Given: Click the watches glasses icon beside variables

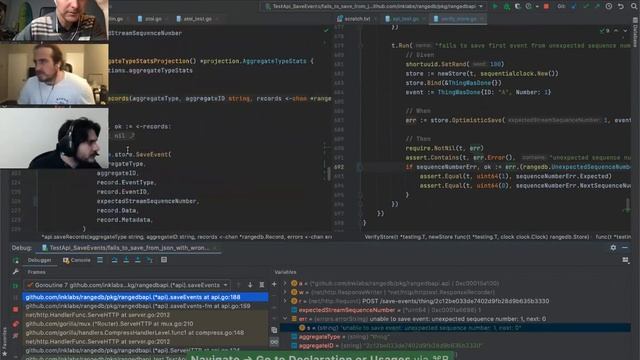Looking at the screenshot, I should tap(274, 342).
